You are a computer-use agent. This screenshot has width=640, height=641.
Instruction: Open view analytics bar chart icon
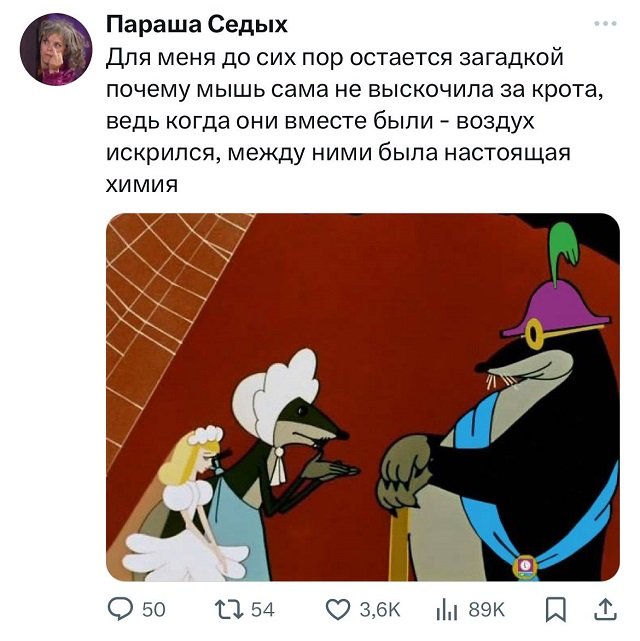[446, 610]
